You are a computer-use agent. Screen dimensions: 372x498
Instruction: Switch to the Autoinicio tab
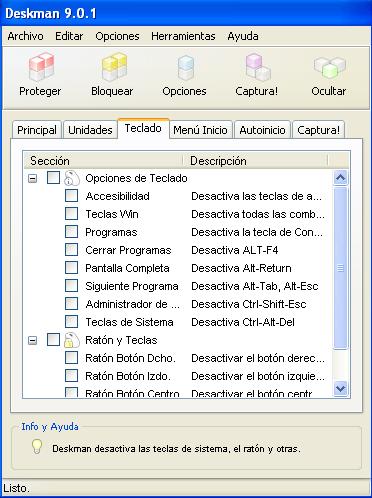(262, 130)
